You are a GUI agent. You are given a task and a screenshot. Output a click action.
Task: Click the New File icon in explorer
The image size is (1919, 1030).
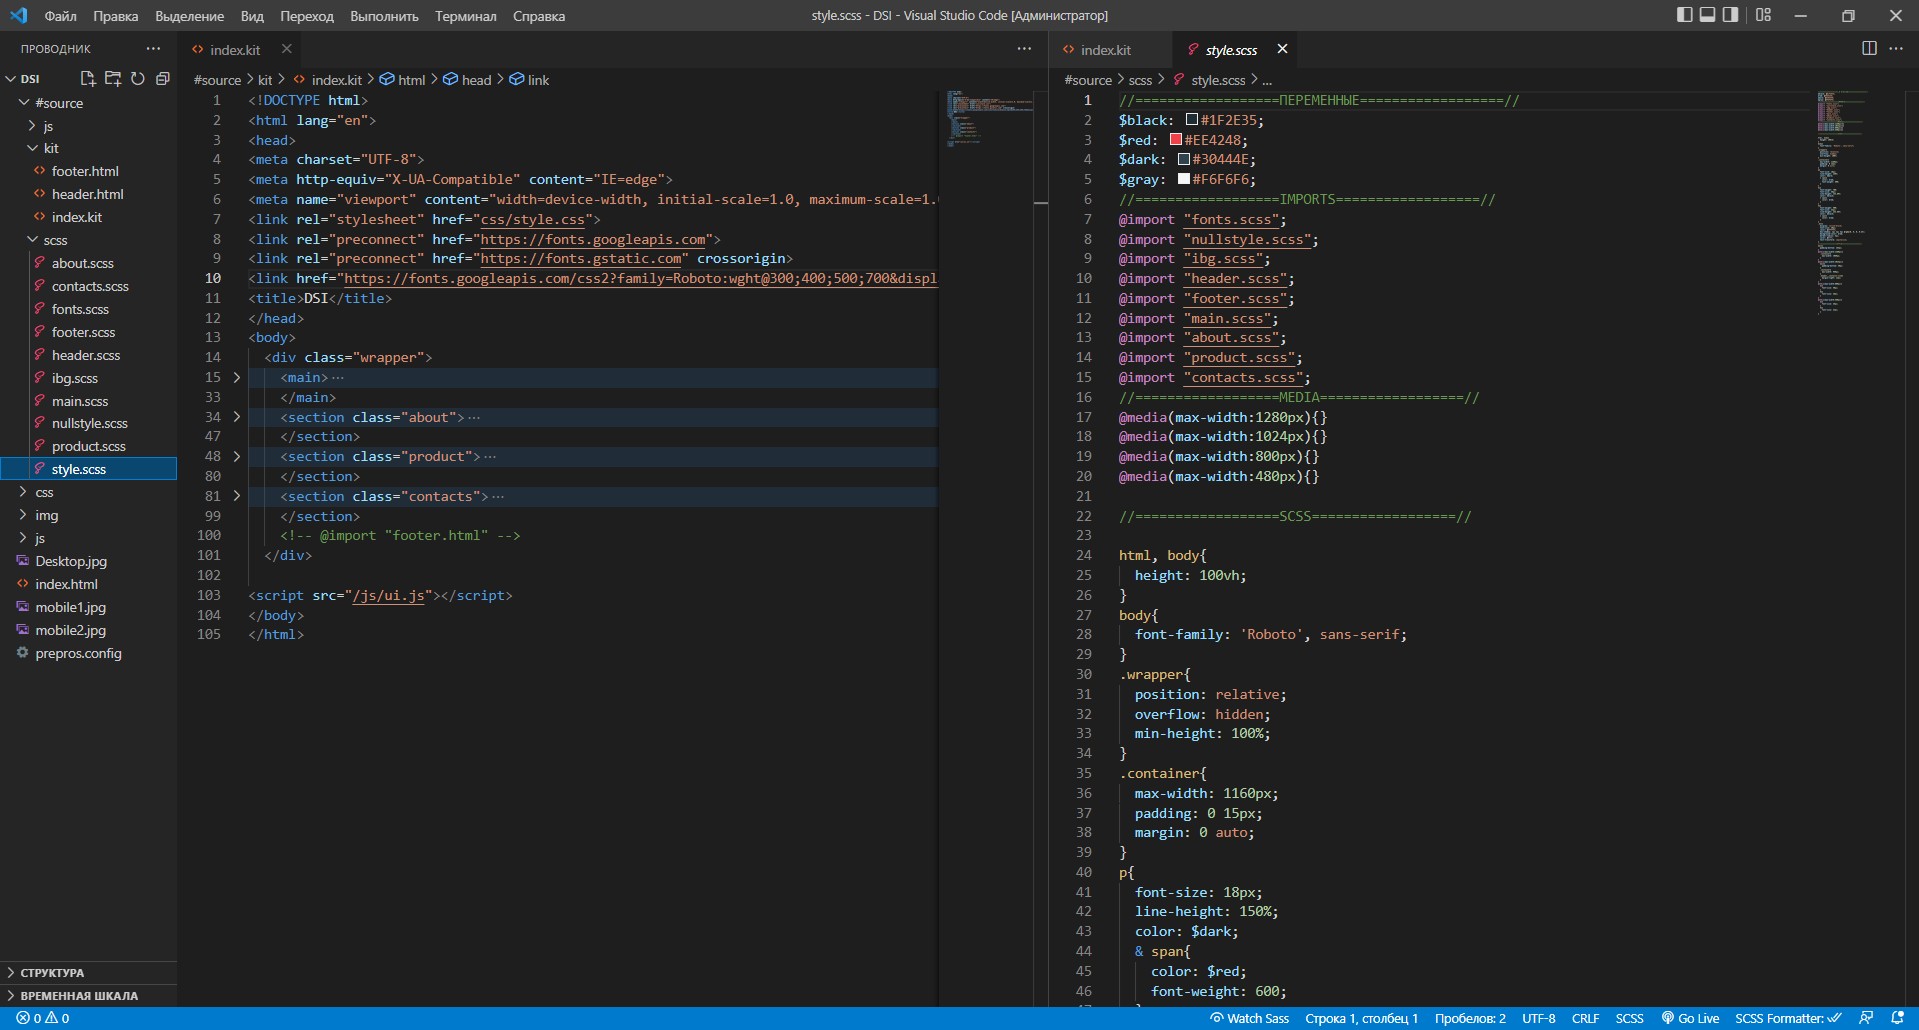[x=87, y=78]
